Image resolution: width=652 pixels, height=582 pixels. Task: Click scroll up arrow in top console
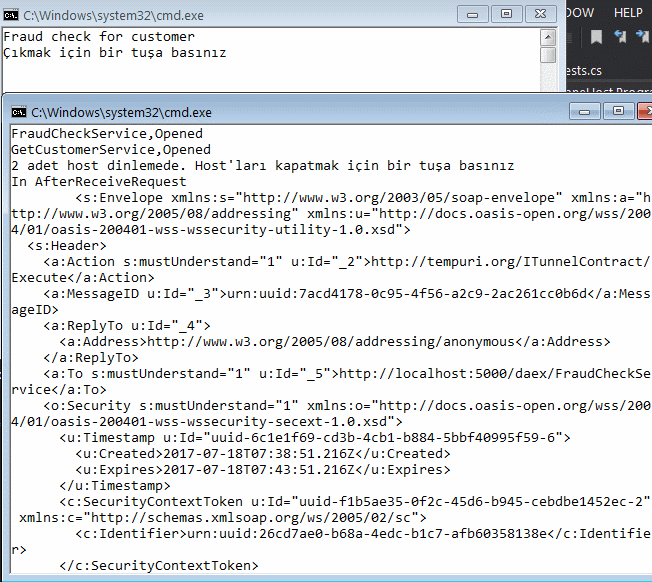click(548, 37)
